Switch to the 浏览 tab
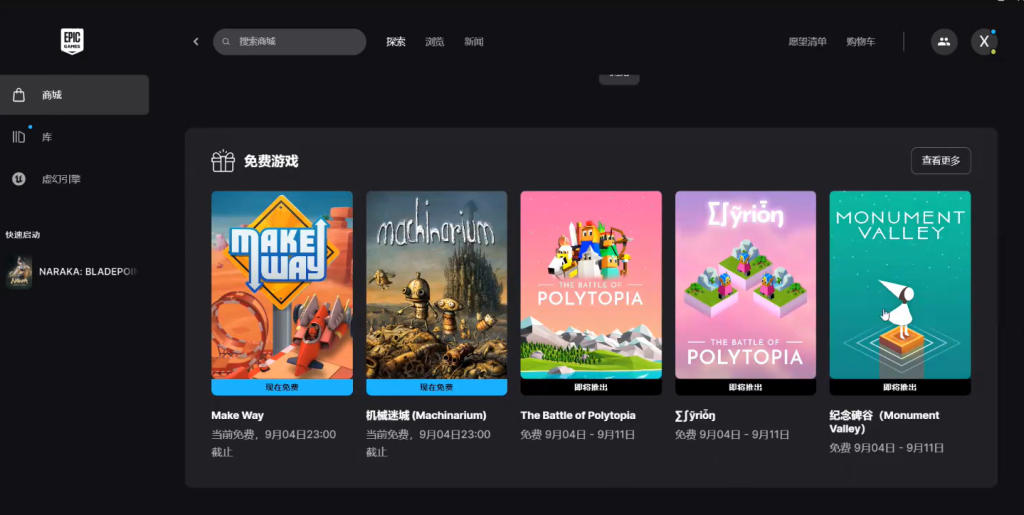 point(434,42)
